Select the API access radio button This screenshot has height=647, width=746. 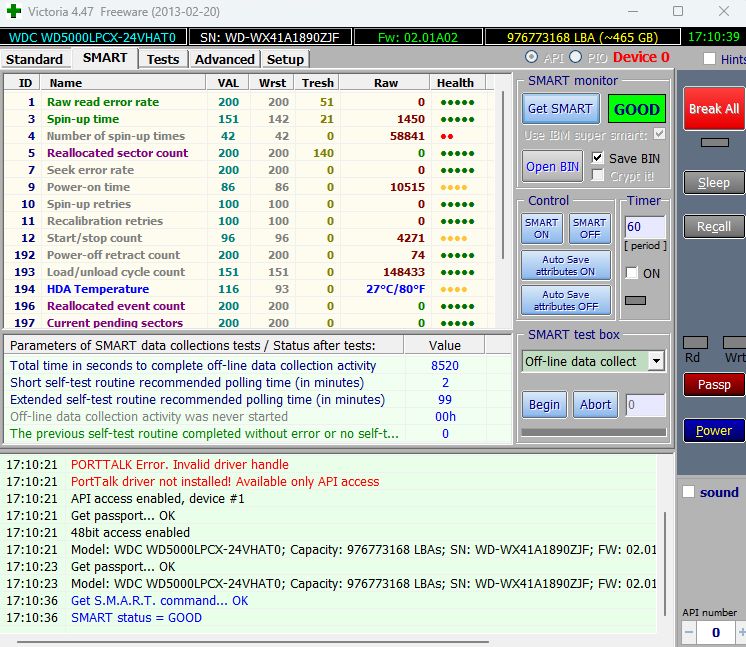tap(531, 57)
